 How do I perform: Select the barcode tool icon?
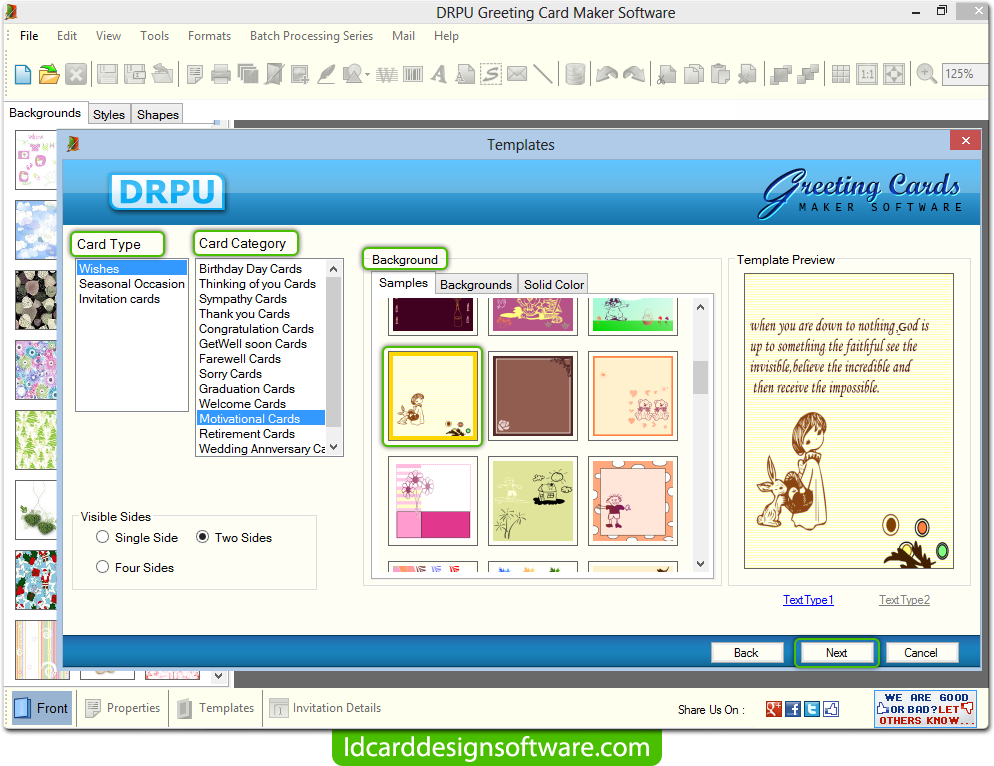click(413, 75)
